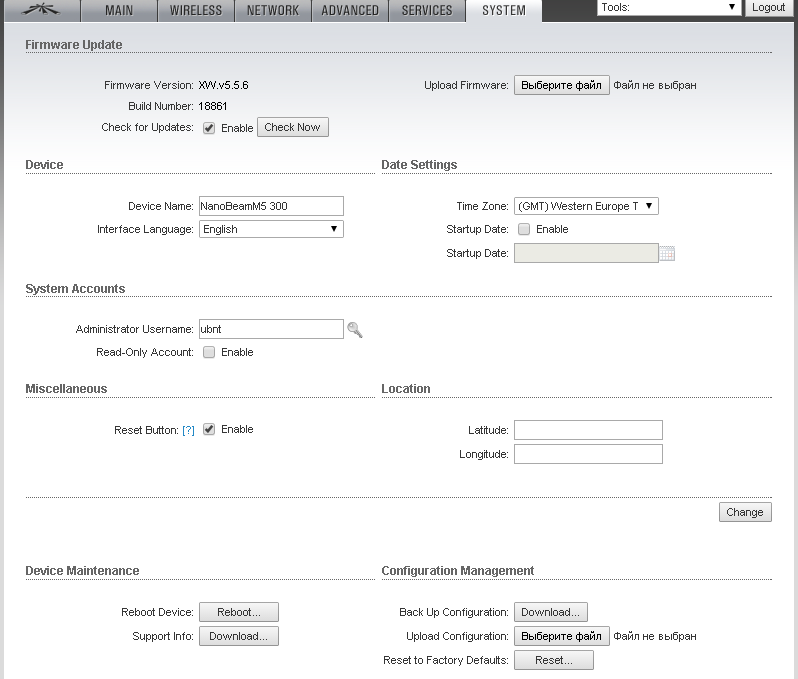This screenshot has height=679, width=798.
Task: Enable the Startup Date checkbox
Action: point(524,229)
